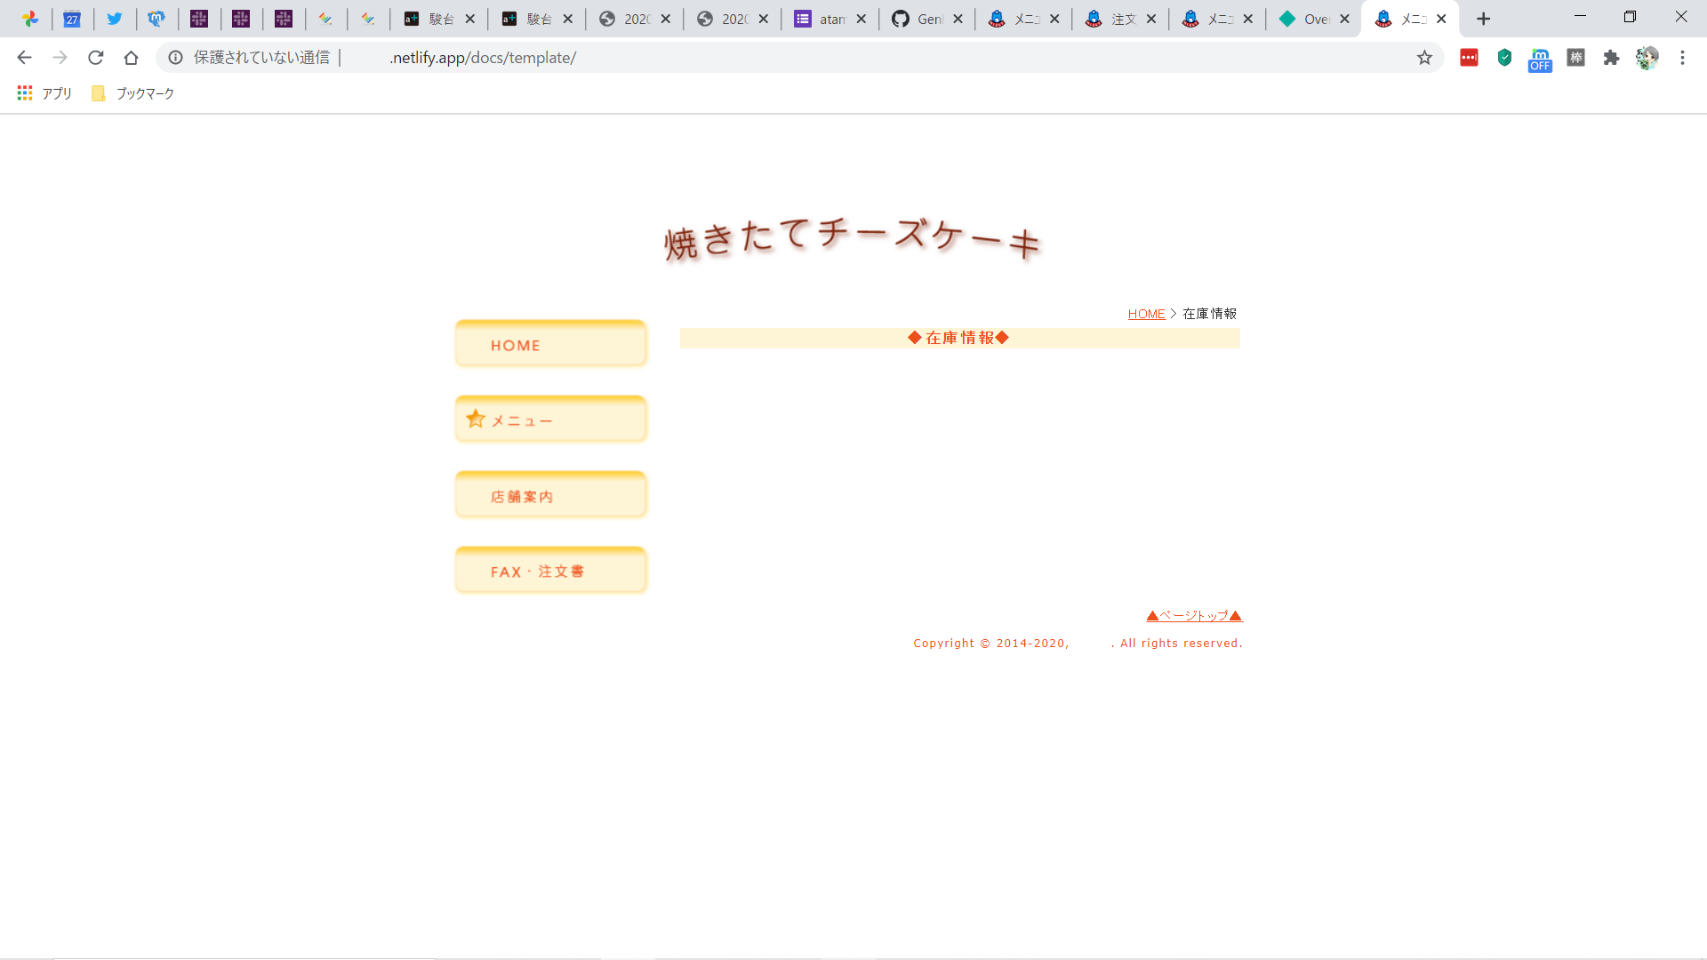Click the ページトップ link
The height and width of the screenshot is (960, 1707).
point(1194,616)
